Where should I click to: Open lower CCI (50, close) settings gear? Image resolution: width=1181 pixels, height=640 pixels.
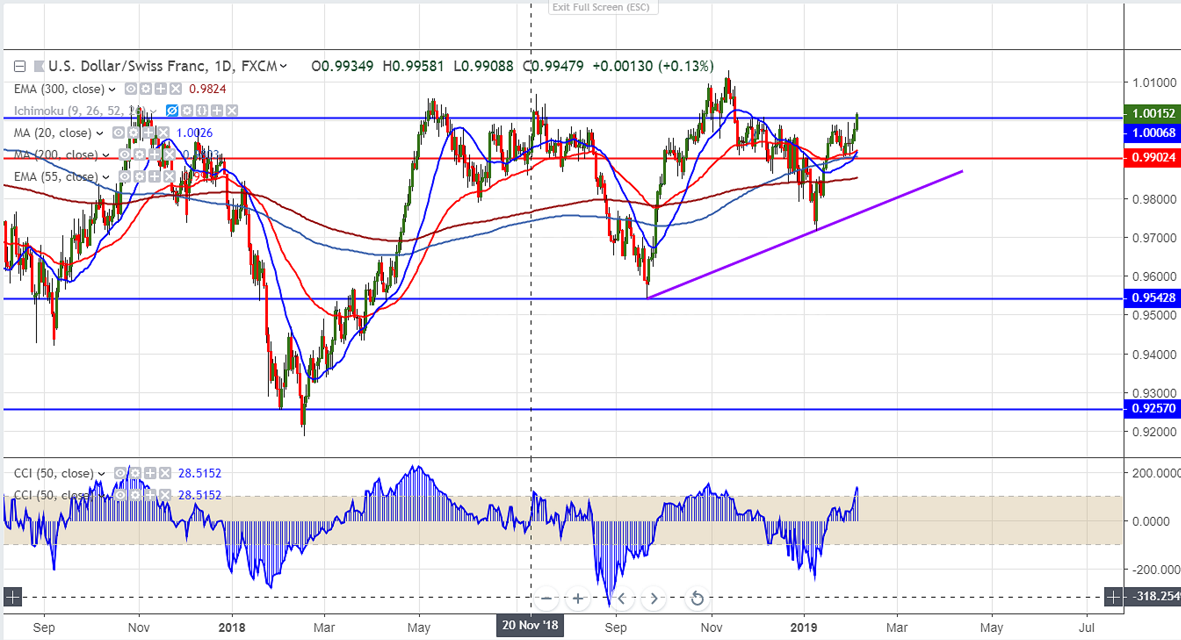135,495
